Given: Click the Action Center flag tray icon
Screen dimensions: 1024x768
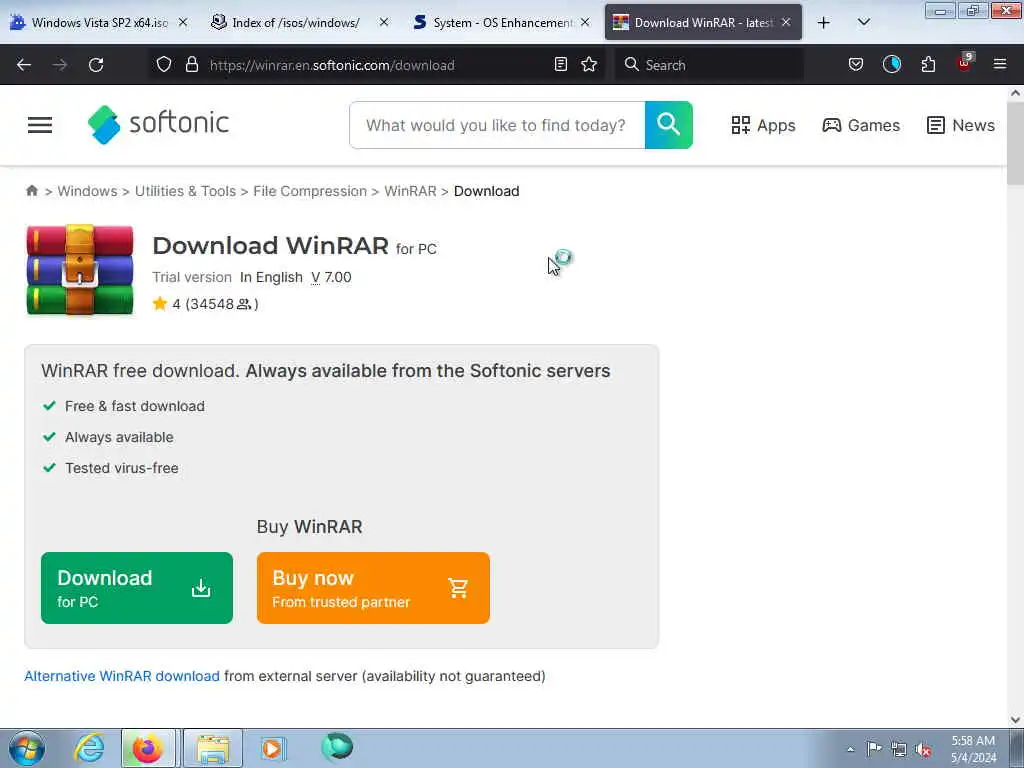Looking at the screenshot, I should [873, 749].
